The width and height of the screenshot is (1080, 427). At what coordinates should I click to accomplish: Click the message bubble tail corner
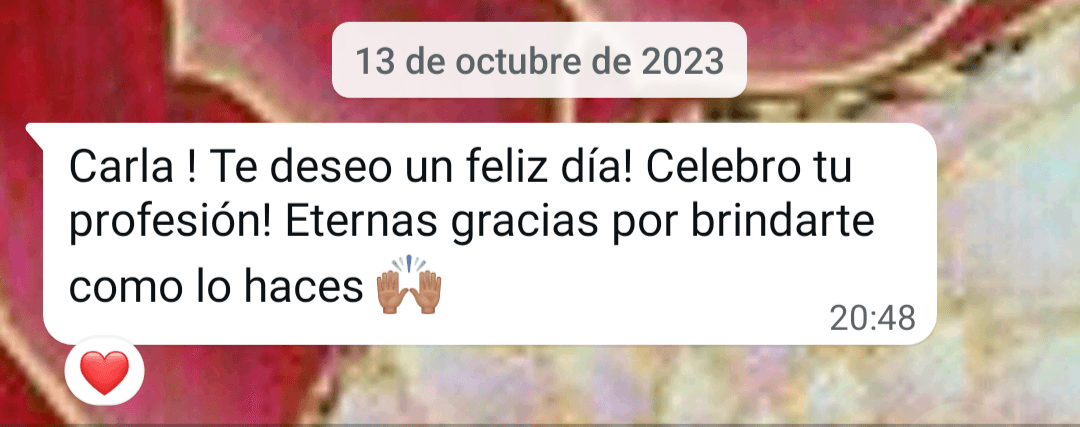[34, 132]
